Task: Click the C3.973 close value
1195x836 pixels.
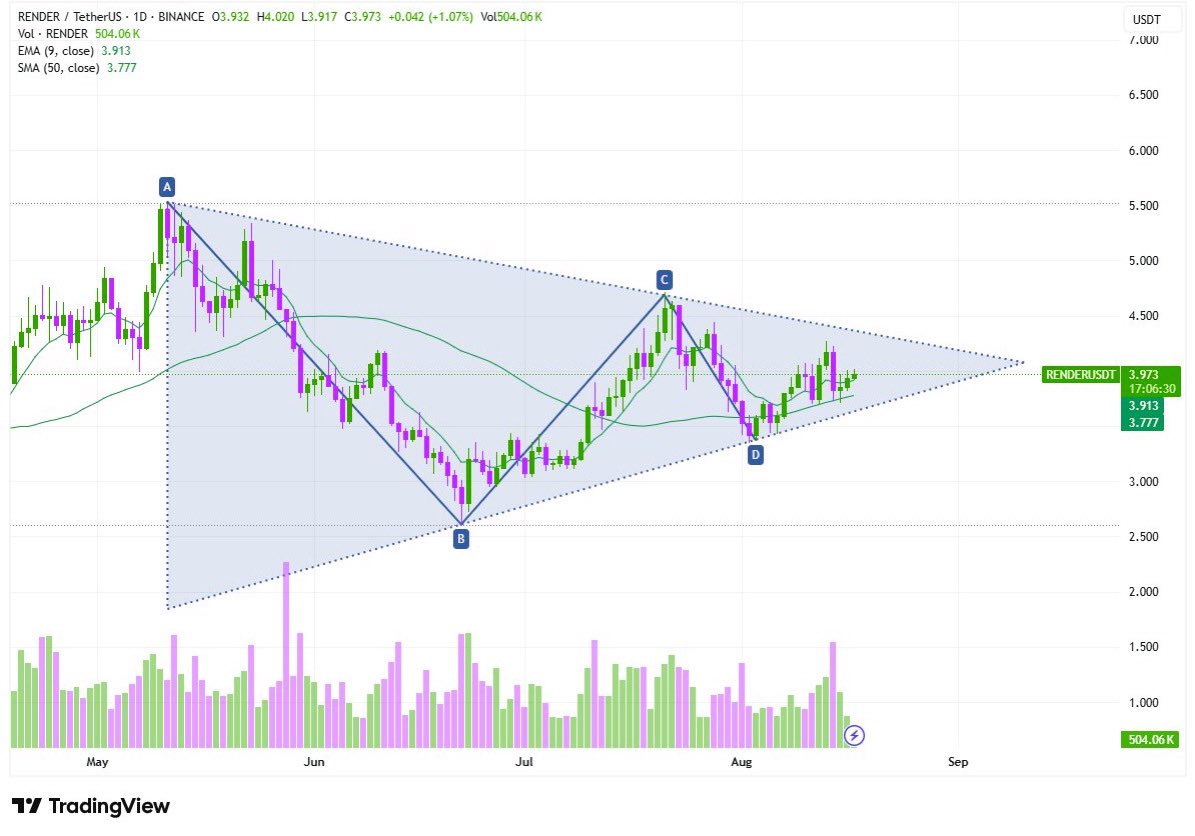Action: [x=363, y=17]
